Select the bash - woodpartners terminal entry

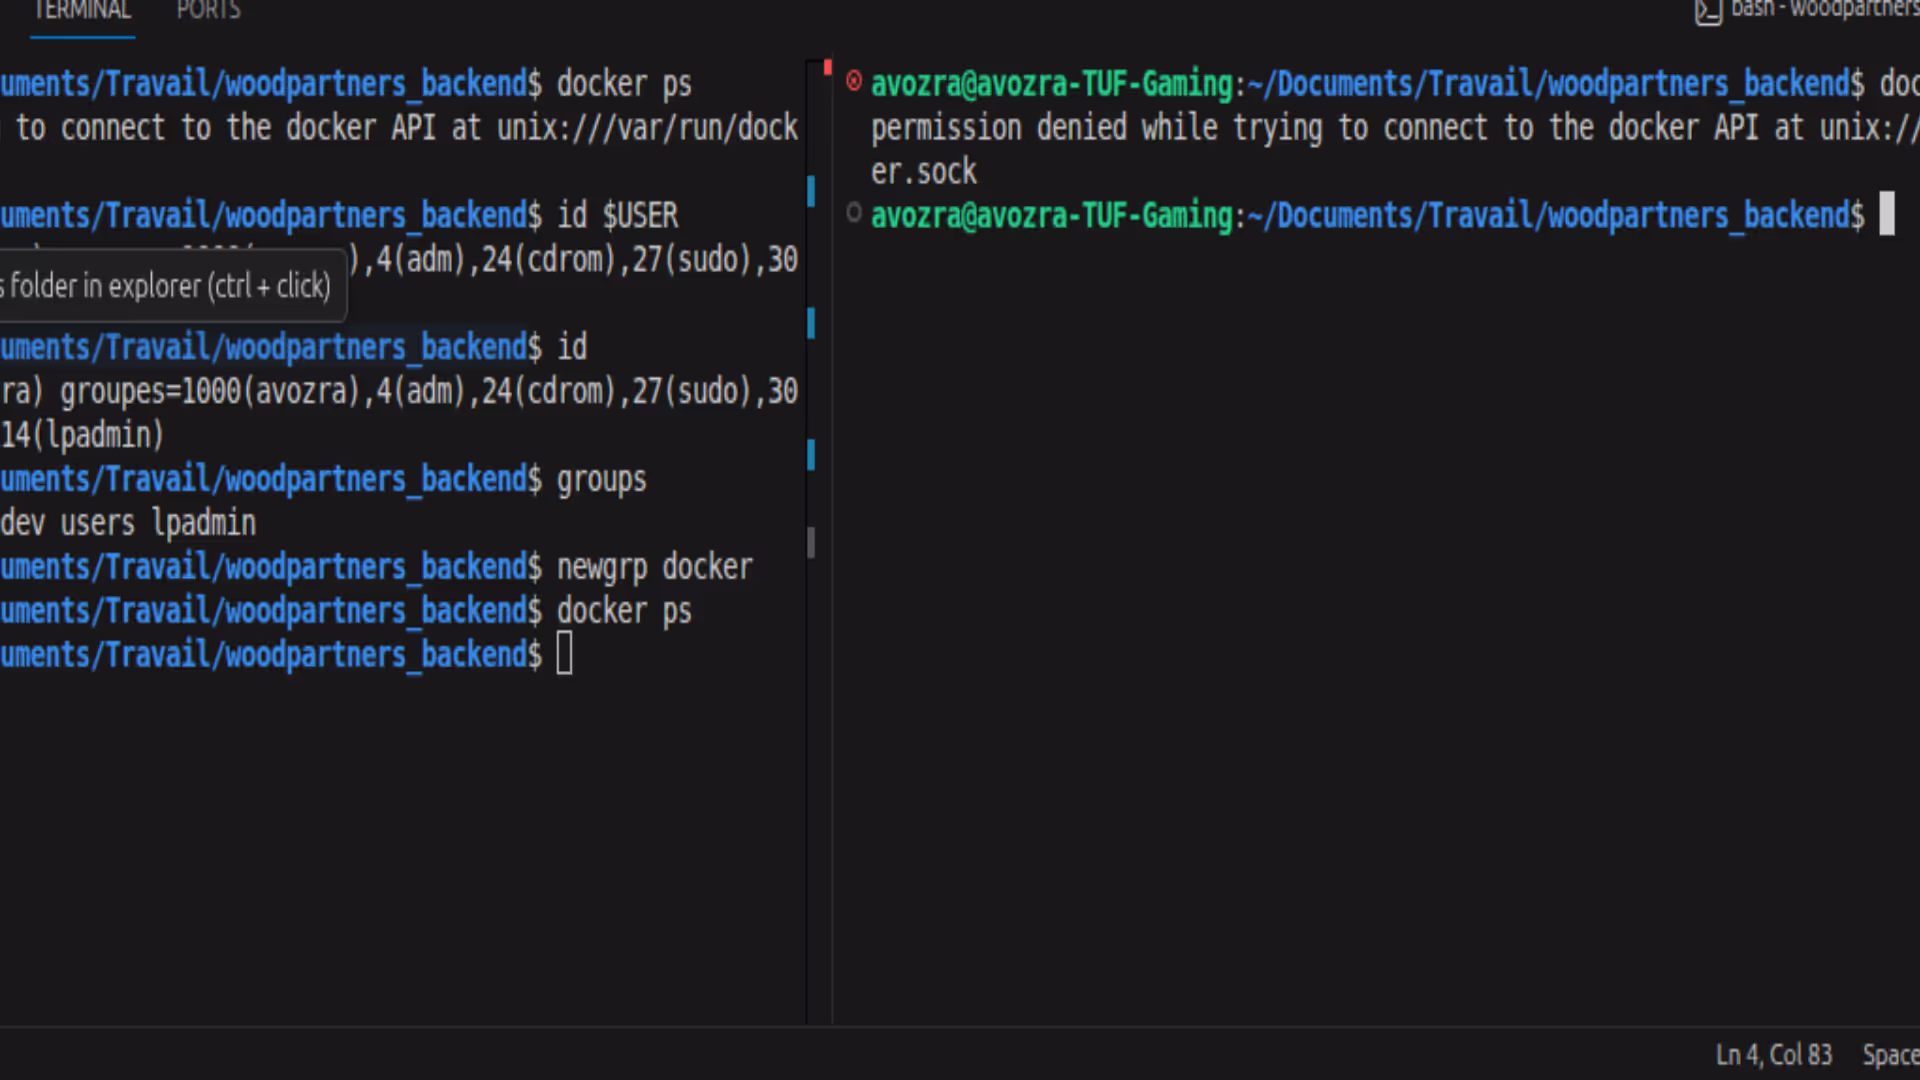(1824, 10)
